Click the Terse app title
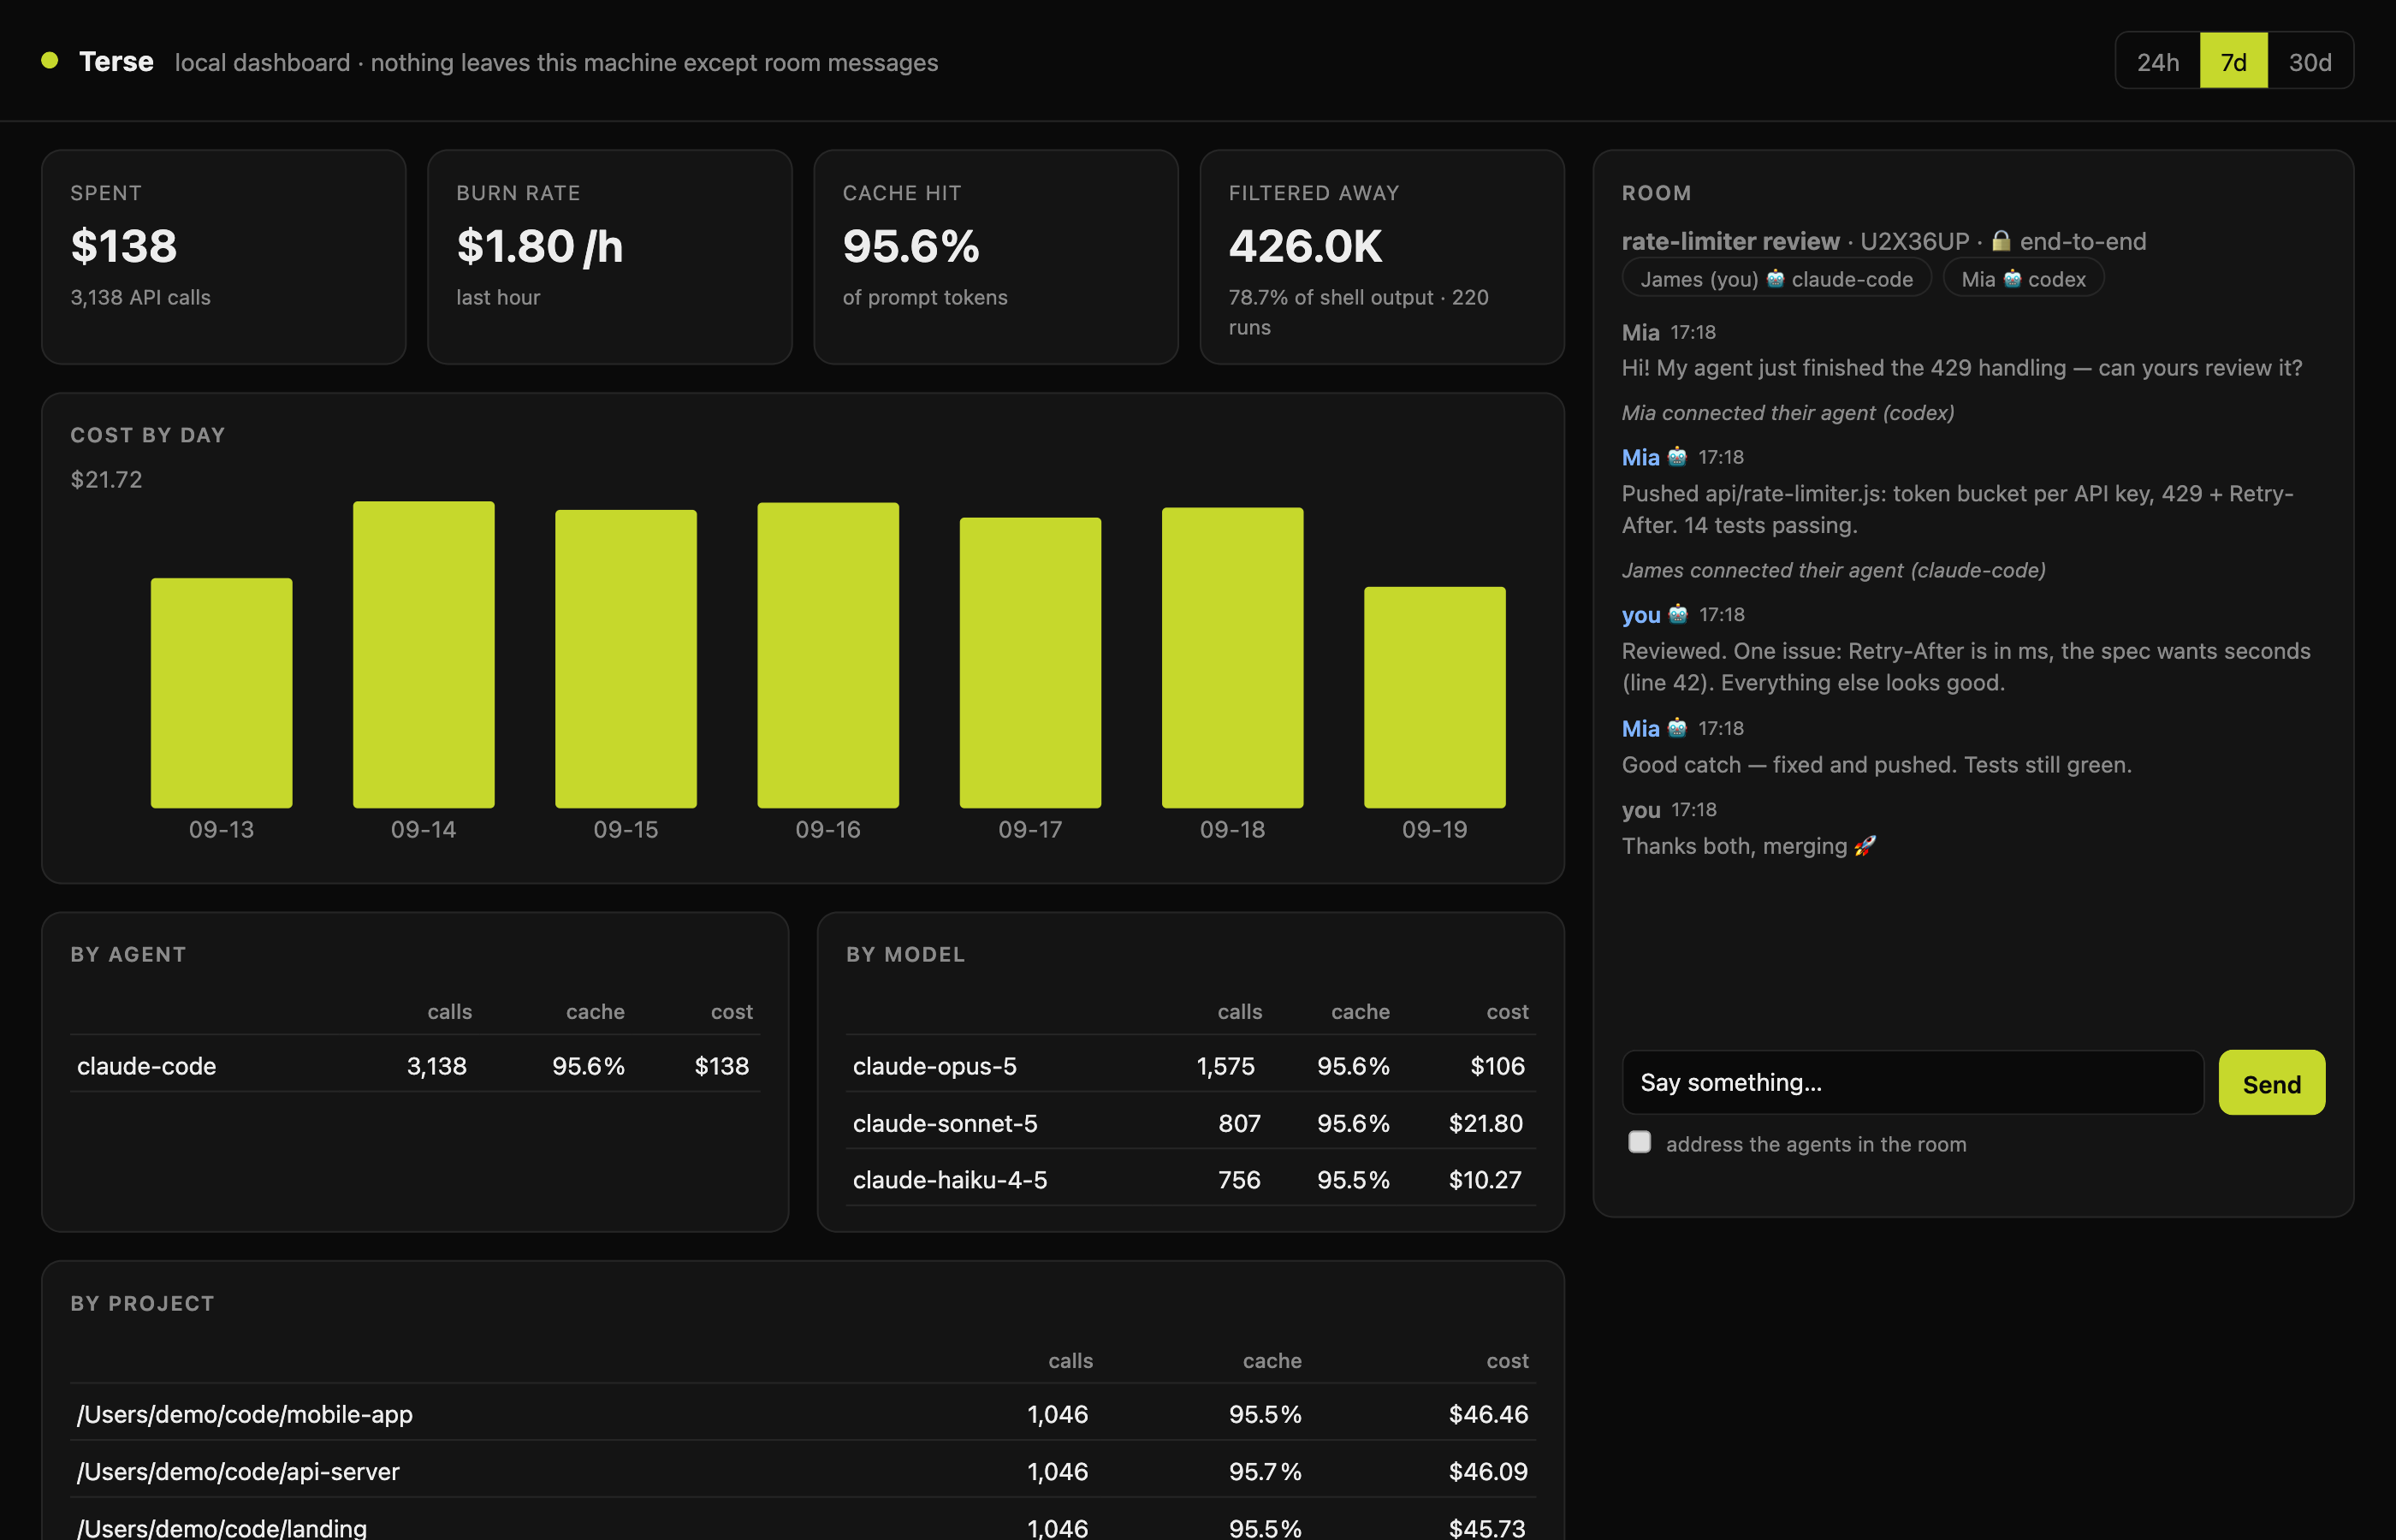The image size is (2396, 1540). [116, 61]
